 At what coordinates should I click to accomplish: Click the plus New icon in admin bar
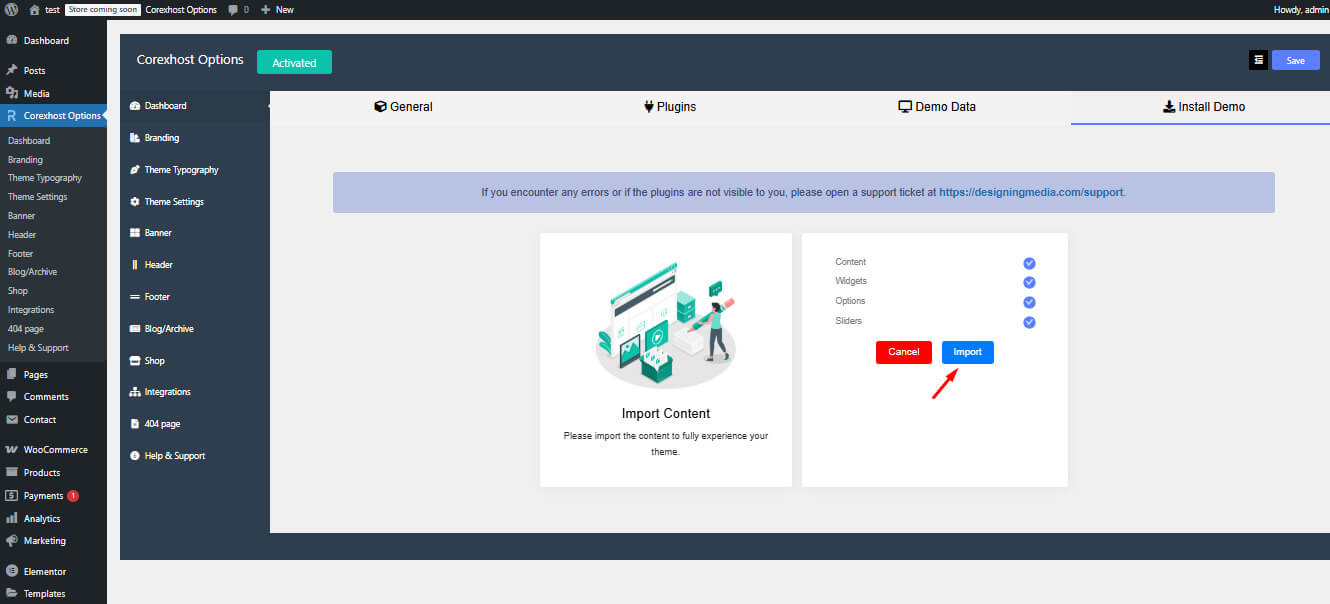tap(265, 9)
